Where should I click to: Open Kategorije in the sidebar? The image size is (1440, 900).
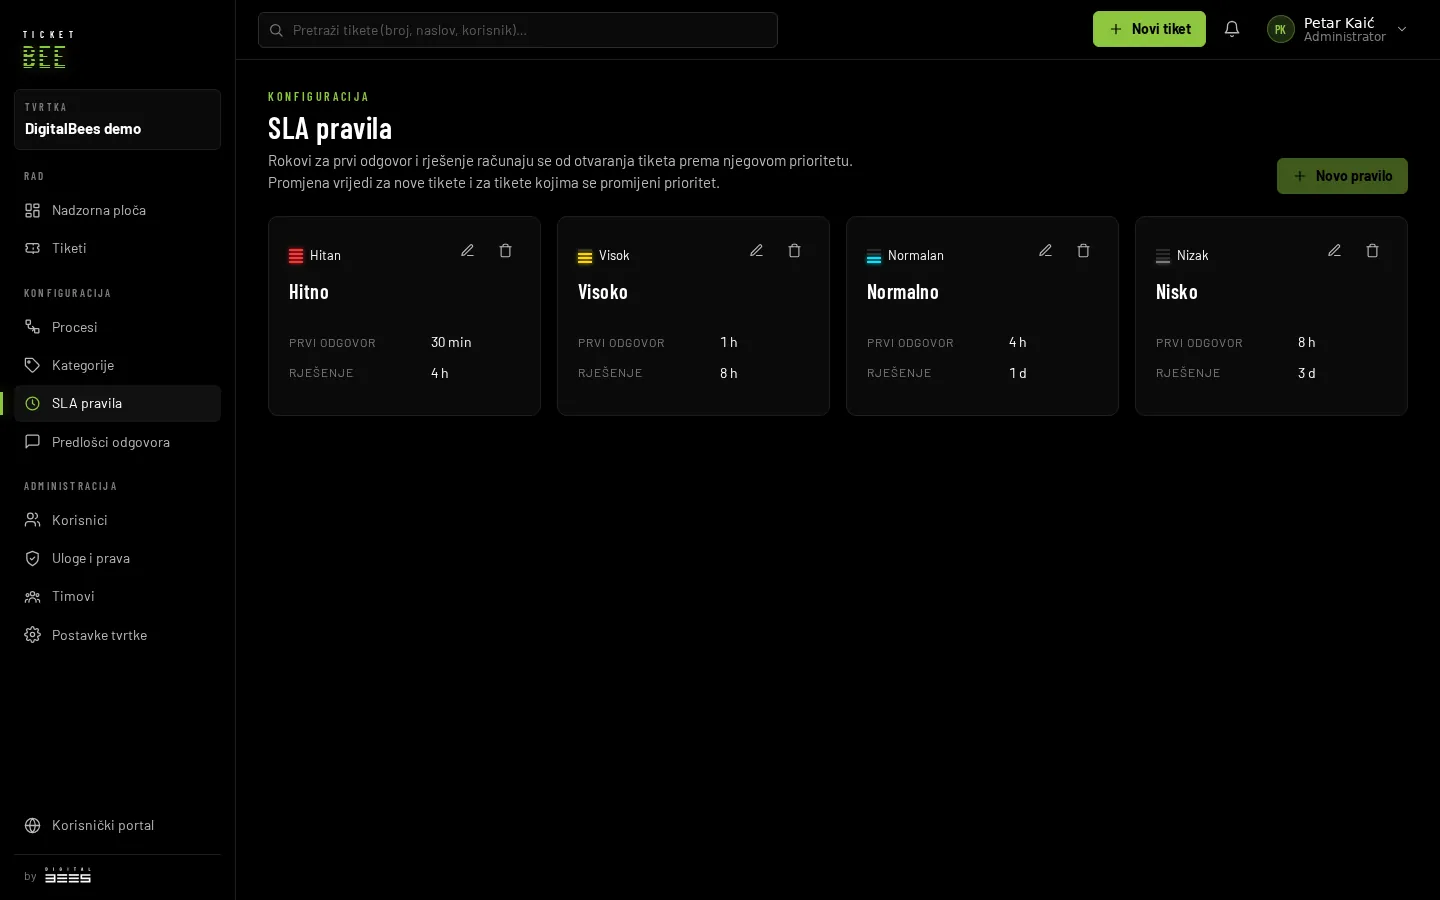117,365
